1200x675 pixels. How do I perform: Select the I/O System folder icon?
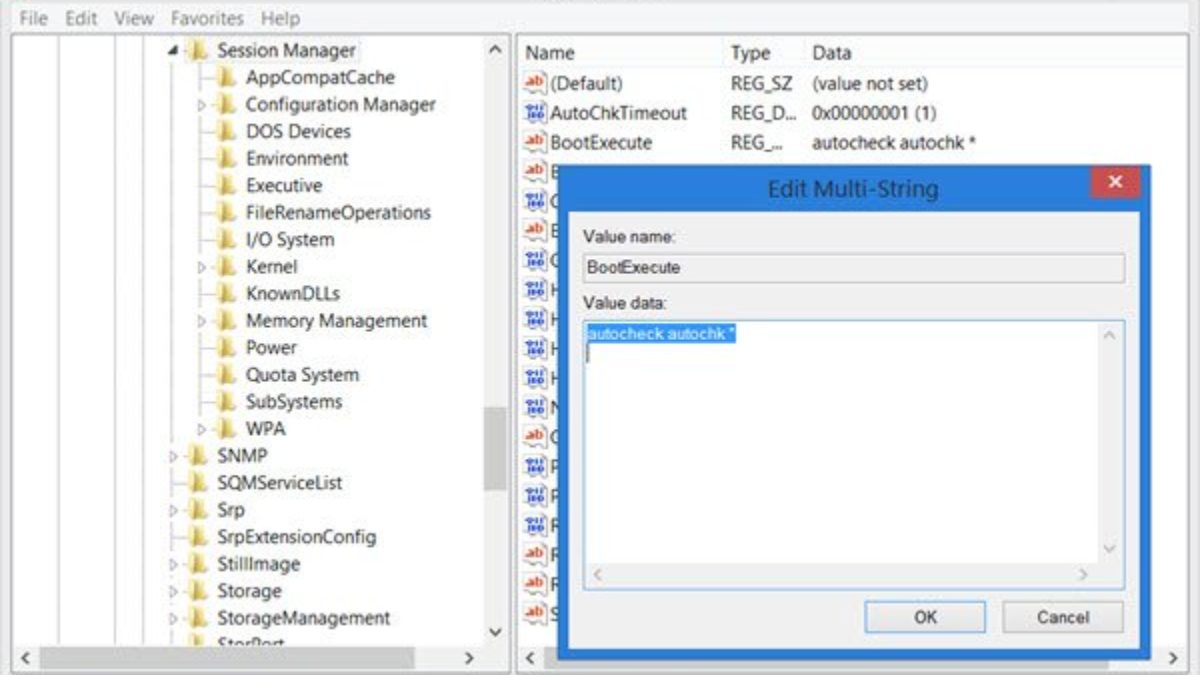pos(227,239)
